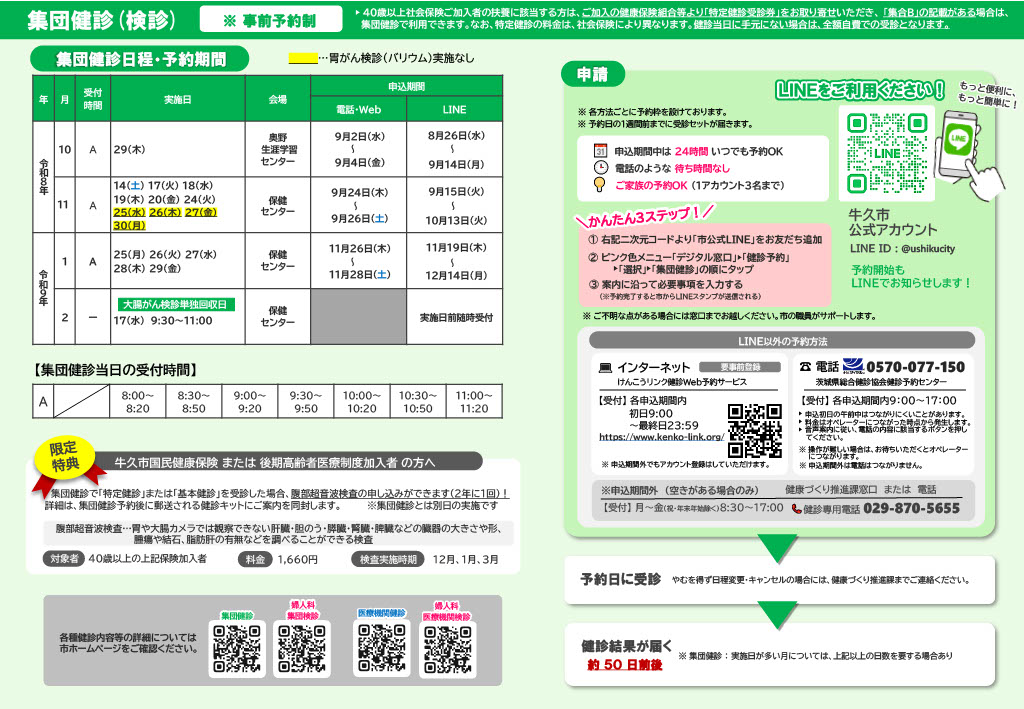Click the QR code labeled 集団健診
This screenshot has width=1024, height=709.
tap(237, 649)
